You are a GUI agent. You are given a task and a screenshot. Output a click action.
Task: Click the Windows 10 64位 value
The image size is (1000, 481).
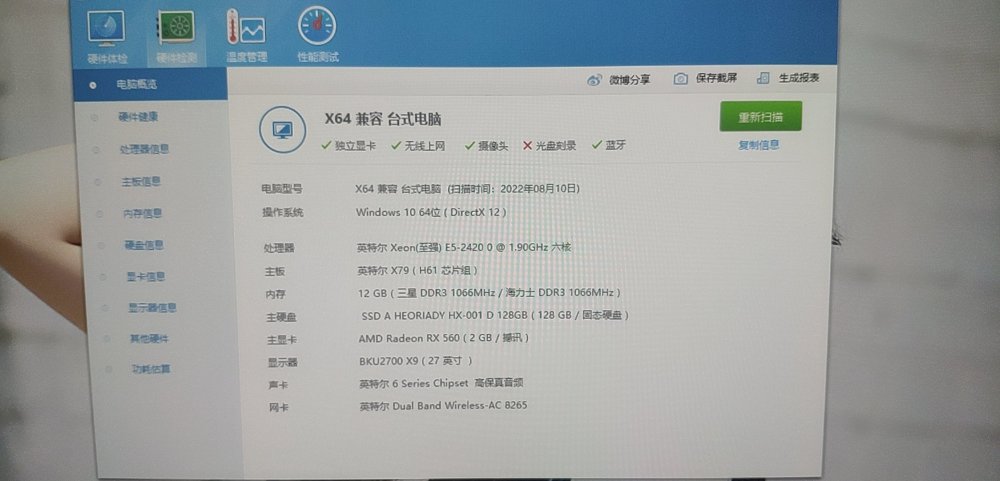point(431,212)
